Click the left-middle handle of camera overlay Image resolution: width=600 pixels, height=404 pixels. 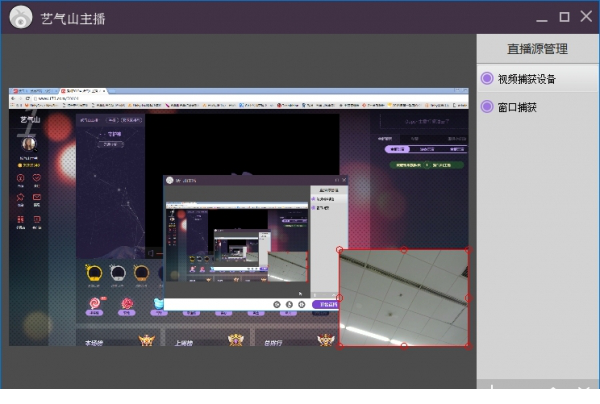[340, 298]
